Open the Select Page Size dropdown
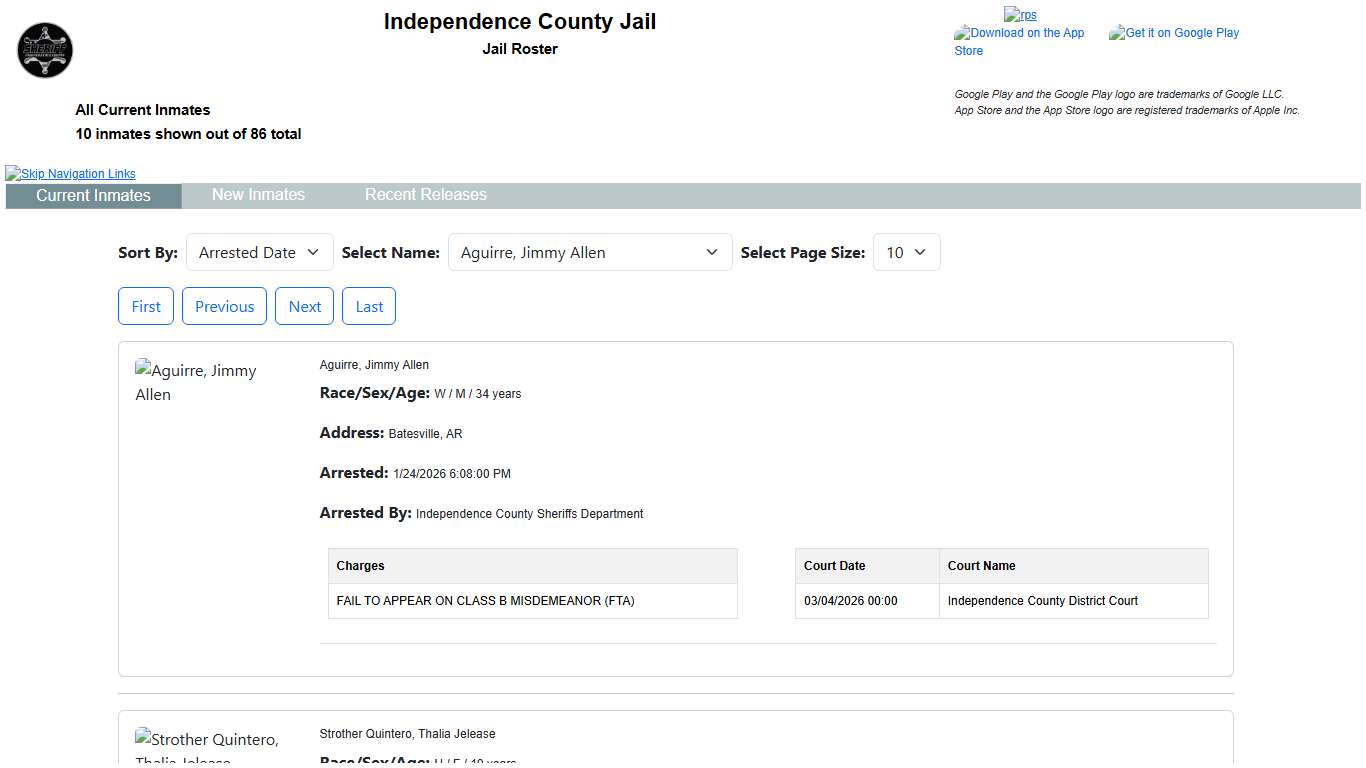 [906, 253]
